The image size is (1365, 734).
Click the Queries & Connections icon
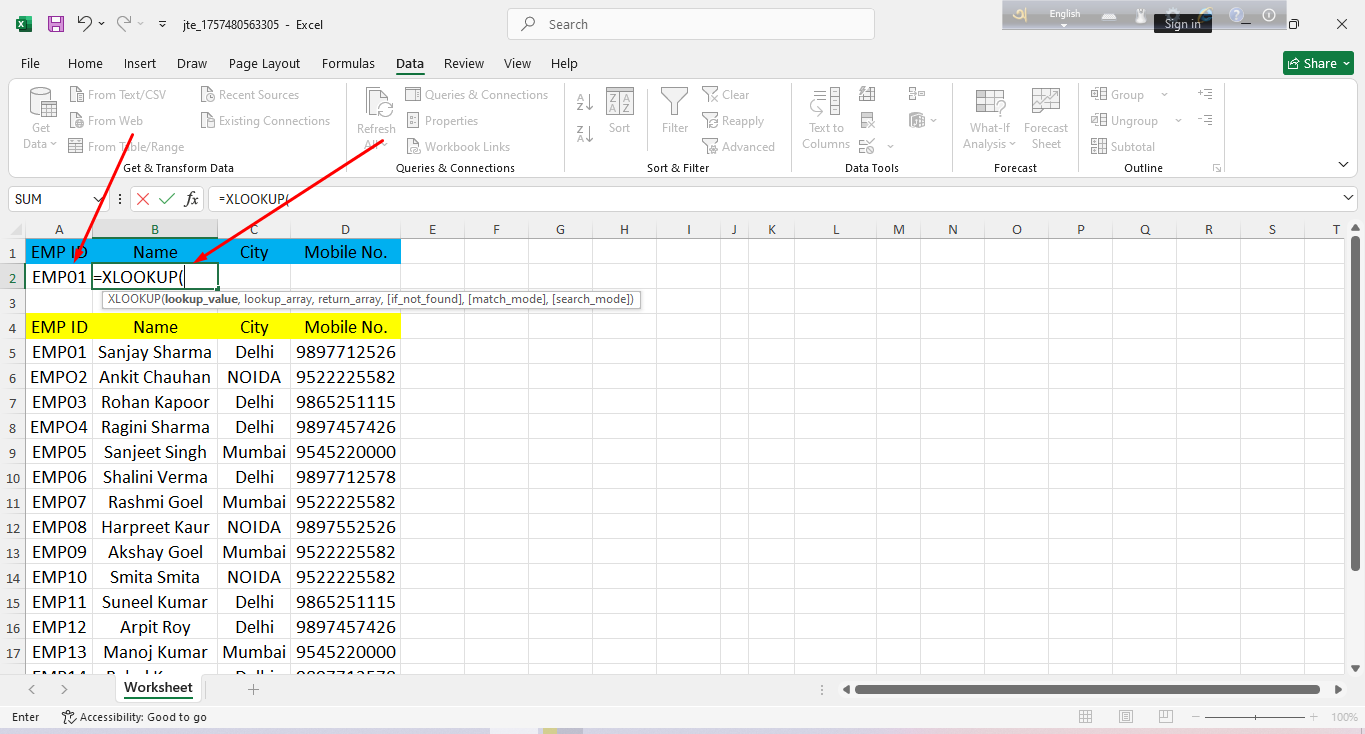pyautogui.click(x=478, y=94)
